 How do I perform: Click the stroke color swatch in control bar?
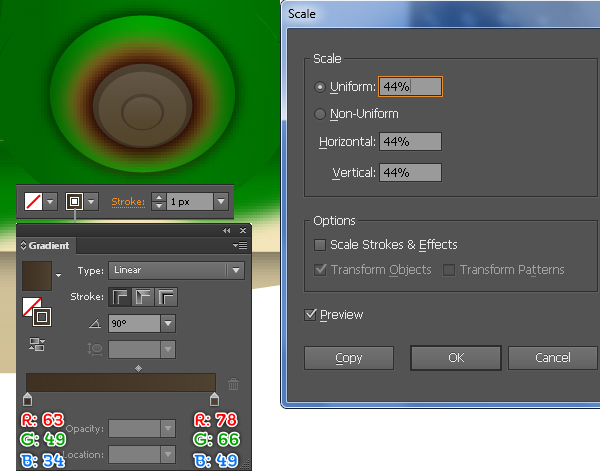coord(75,201)
